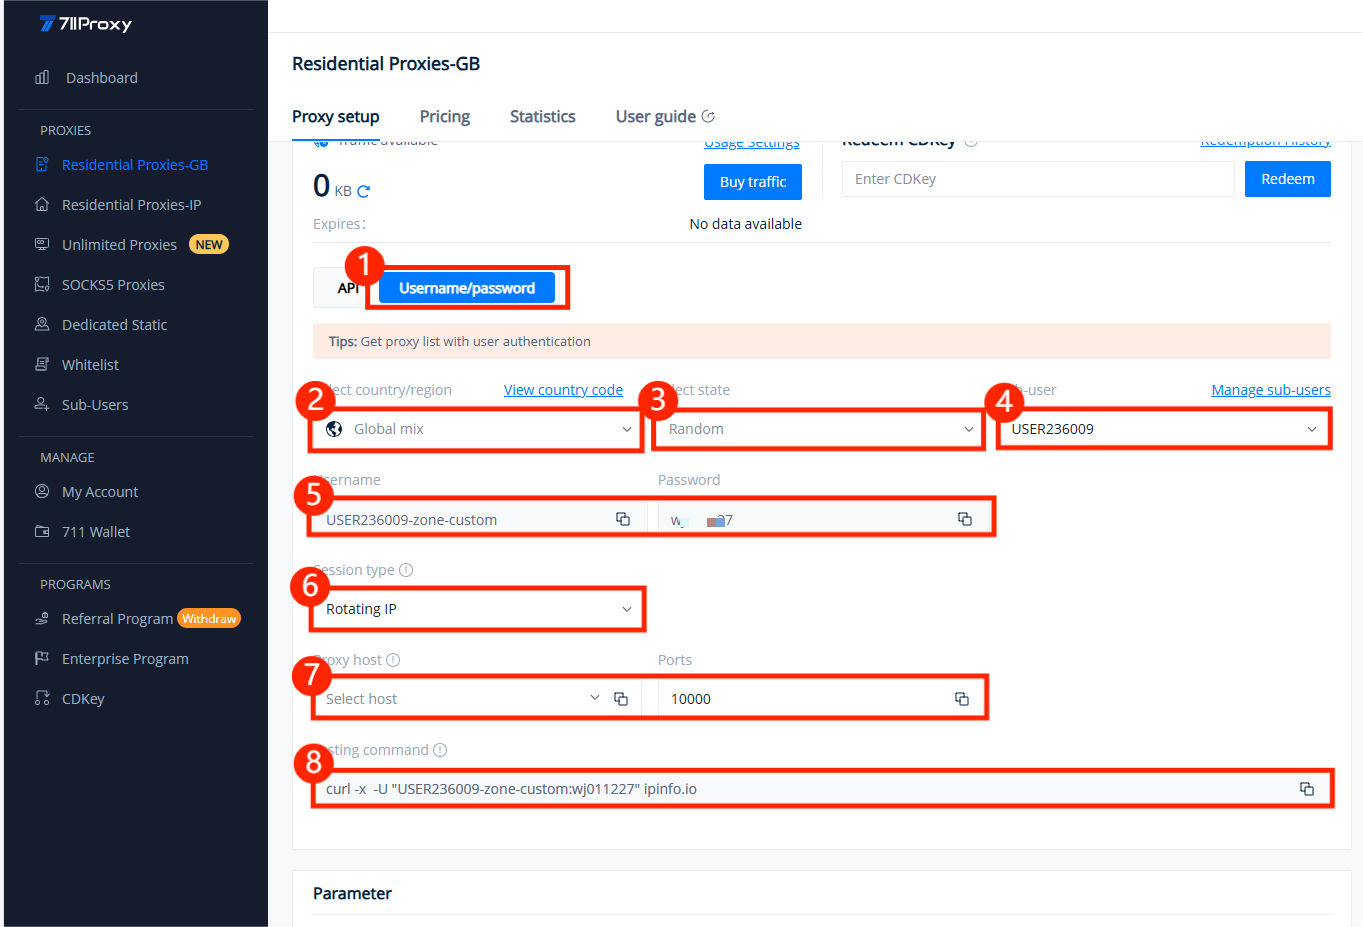This screenshot has height=927, width=1363.
Task: Click the Redeem button
Action: tap(1288, 179)
